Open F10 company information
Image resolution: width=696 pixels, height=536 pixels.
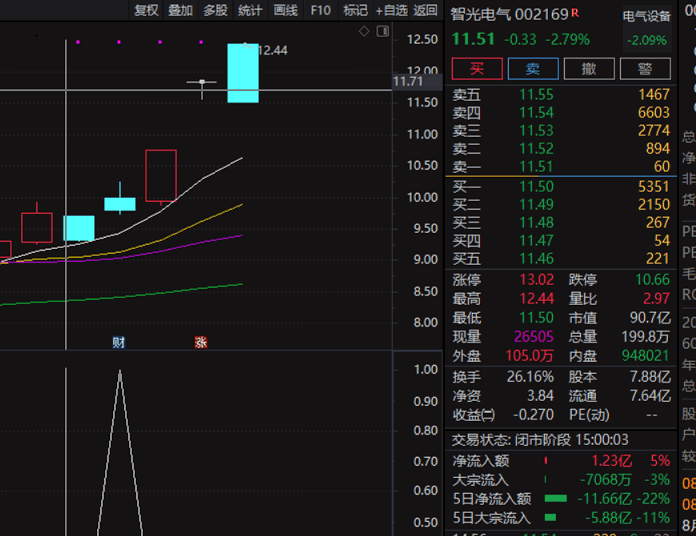pos(320,10)
